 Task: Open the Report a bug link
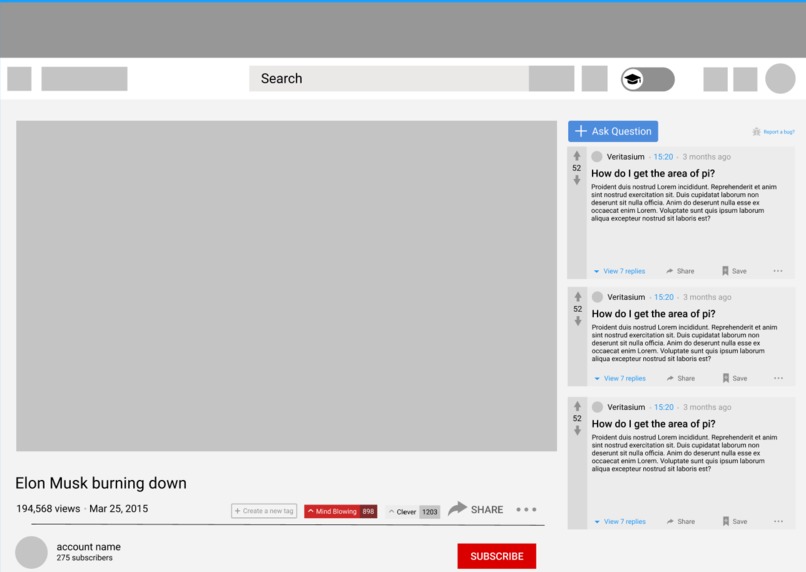(x=779, y=132)
